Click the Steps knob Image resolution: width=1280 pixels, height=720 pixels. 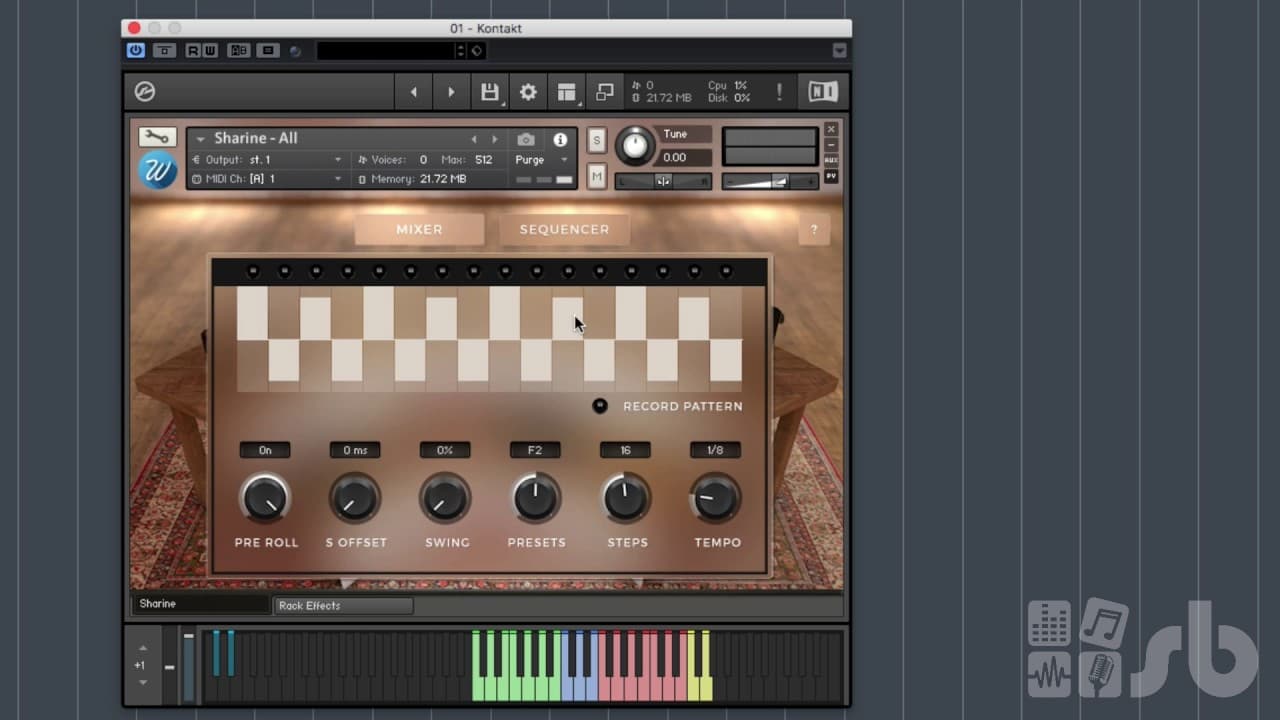pos(625,498)
